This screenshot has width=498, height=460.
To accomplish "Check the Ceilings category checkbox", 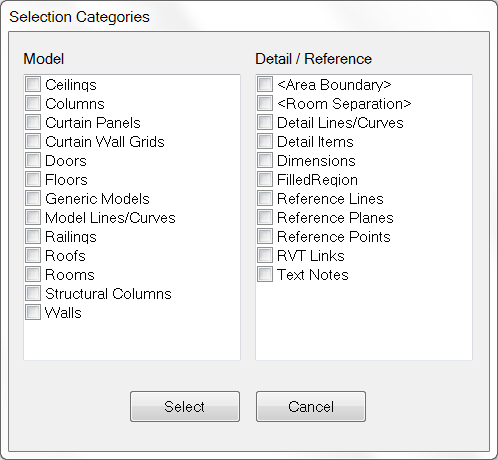I will pyautogui.click(x=33, y=84).
